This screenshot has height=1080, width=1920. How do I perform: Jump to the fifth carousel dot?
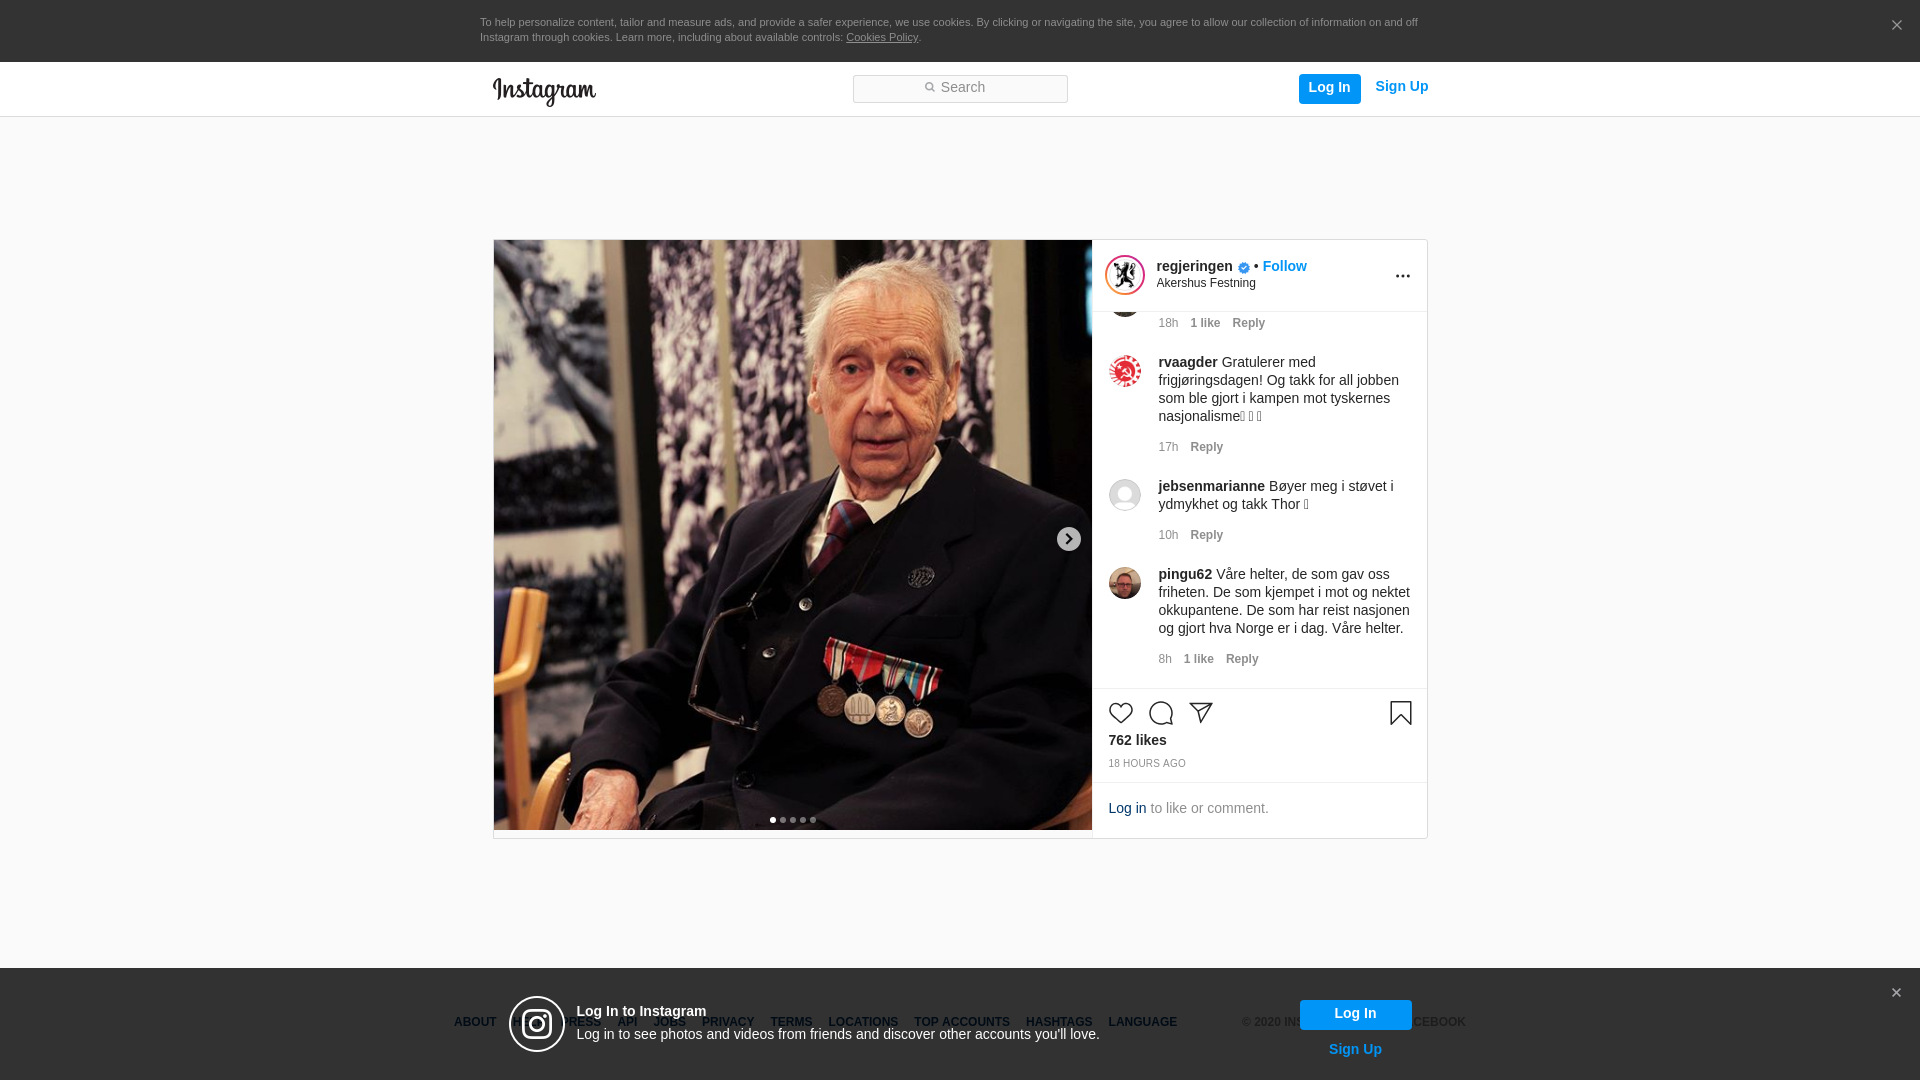(813, 820)
